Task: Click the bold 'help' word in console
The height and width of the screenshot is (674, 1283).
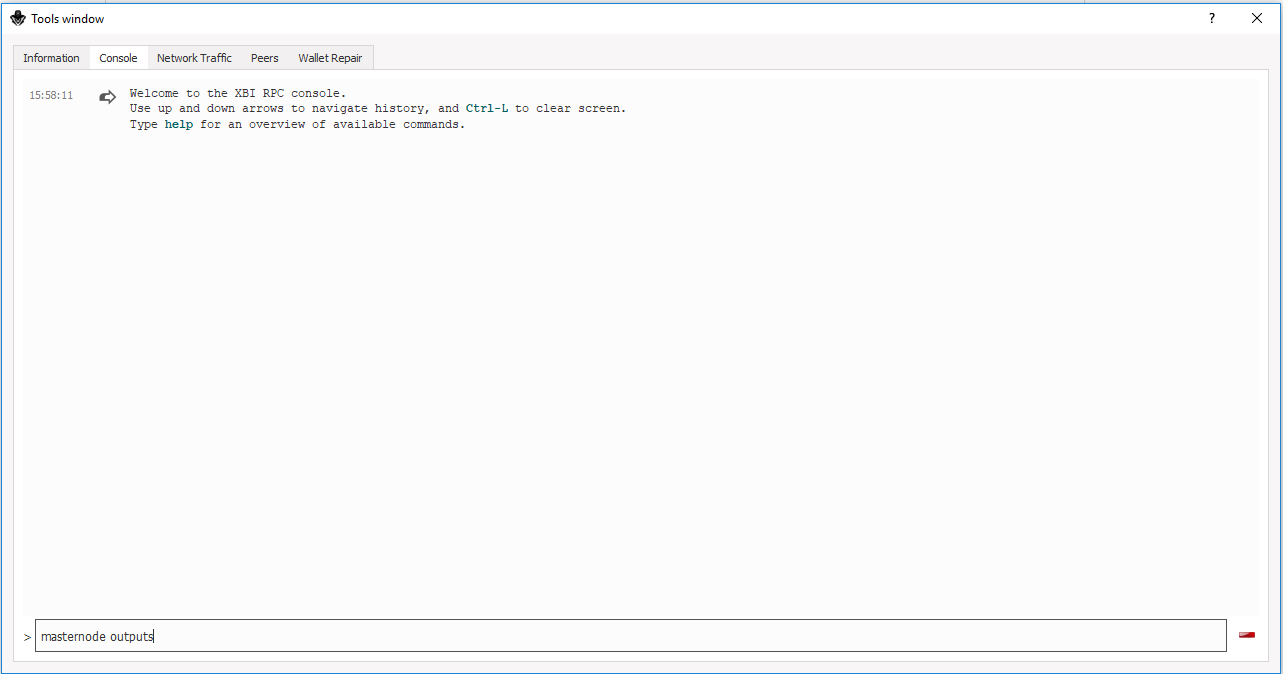Action: [179, 125]
